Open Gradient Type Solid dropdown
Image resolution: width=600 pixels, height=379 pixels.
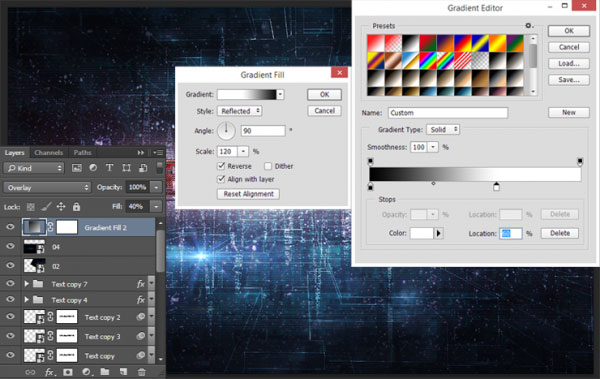tap(443, 129)
